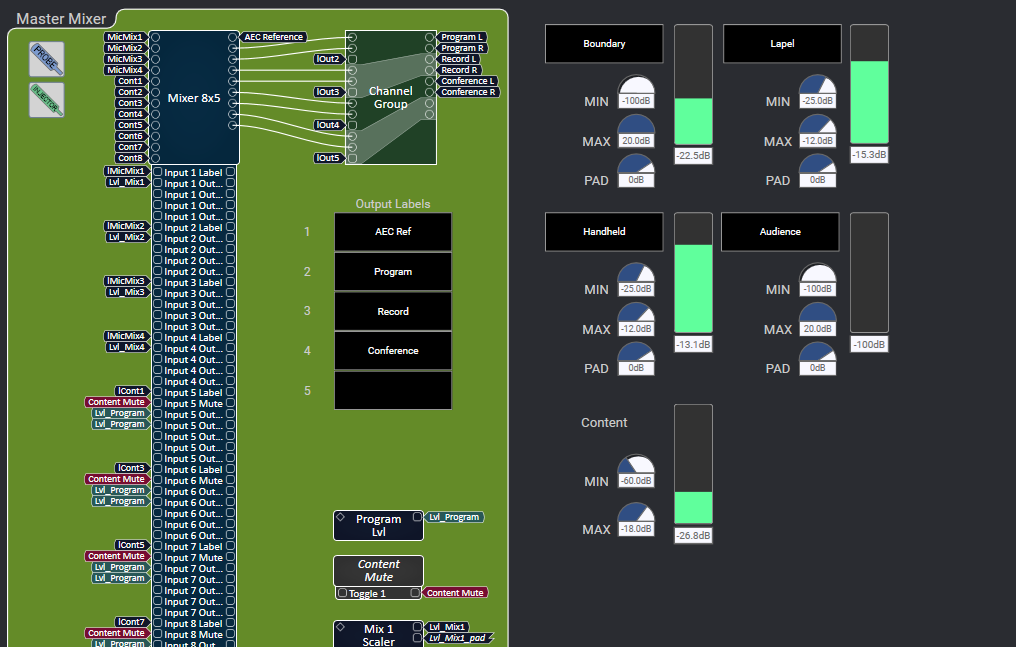
Task: Click the Conference output label box
Action: pos(393,351)
